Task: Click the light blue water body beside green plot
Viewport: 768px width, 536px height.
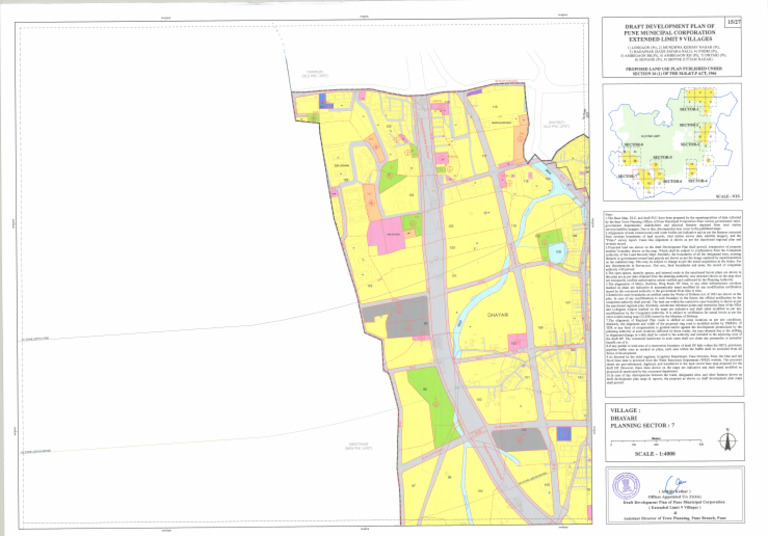Action: click(x=557, y=253)
